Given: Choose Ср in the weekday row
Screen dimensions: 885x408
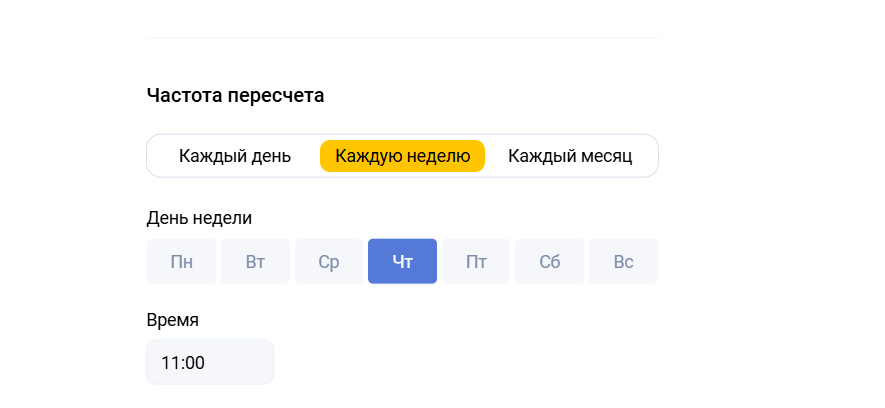Looking at the screenshot, I should pyautogui.click(x=329, y=262).
